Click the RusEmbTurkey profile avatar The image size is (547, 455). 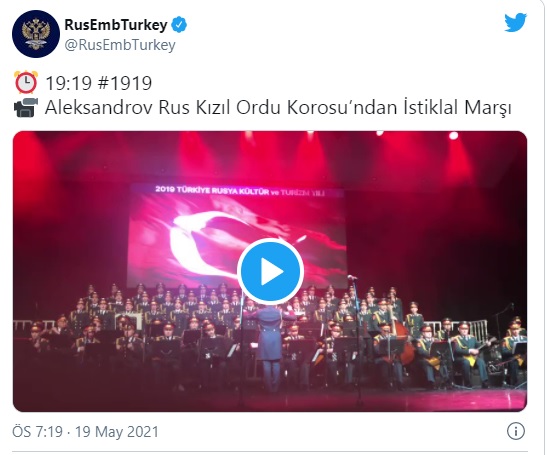36,34
